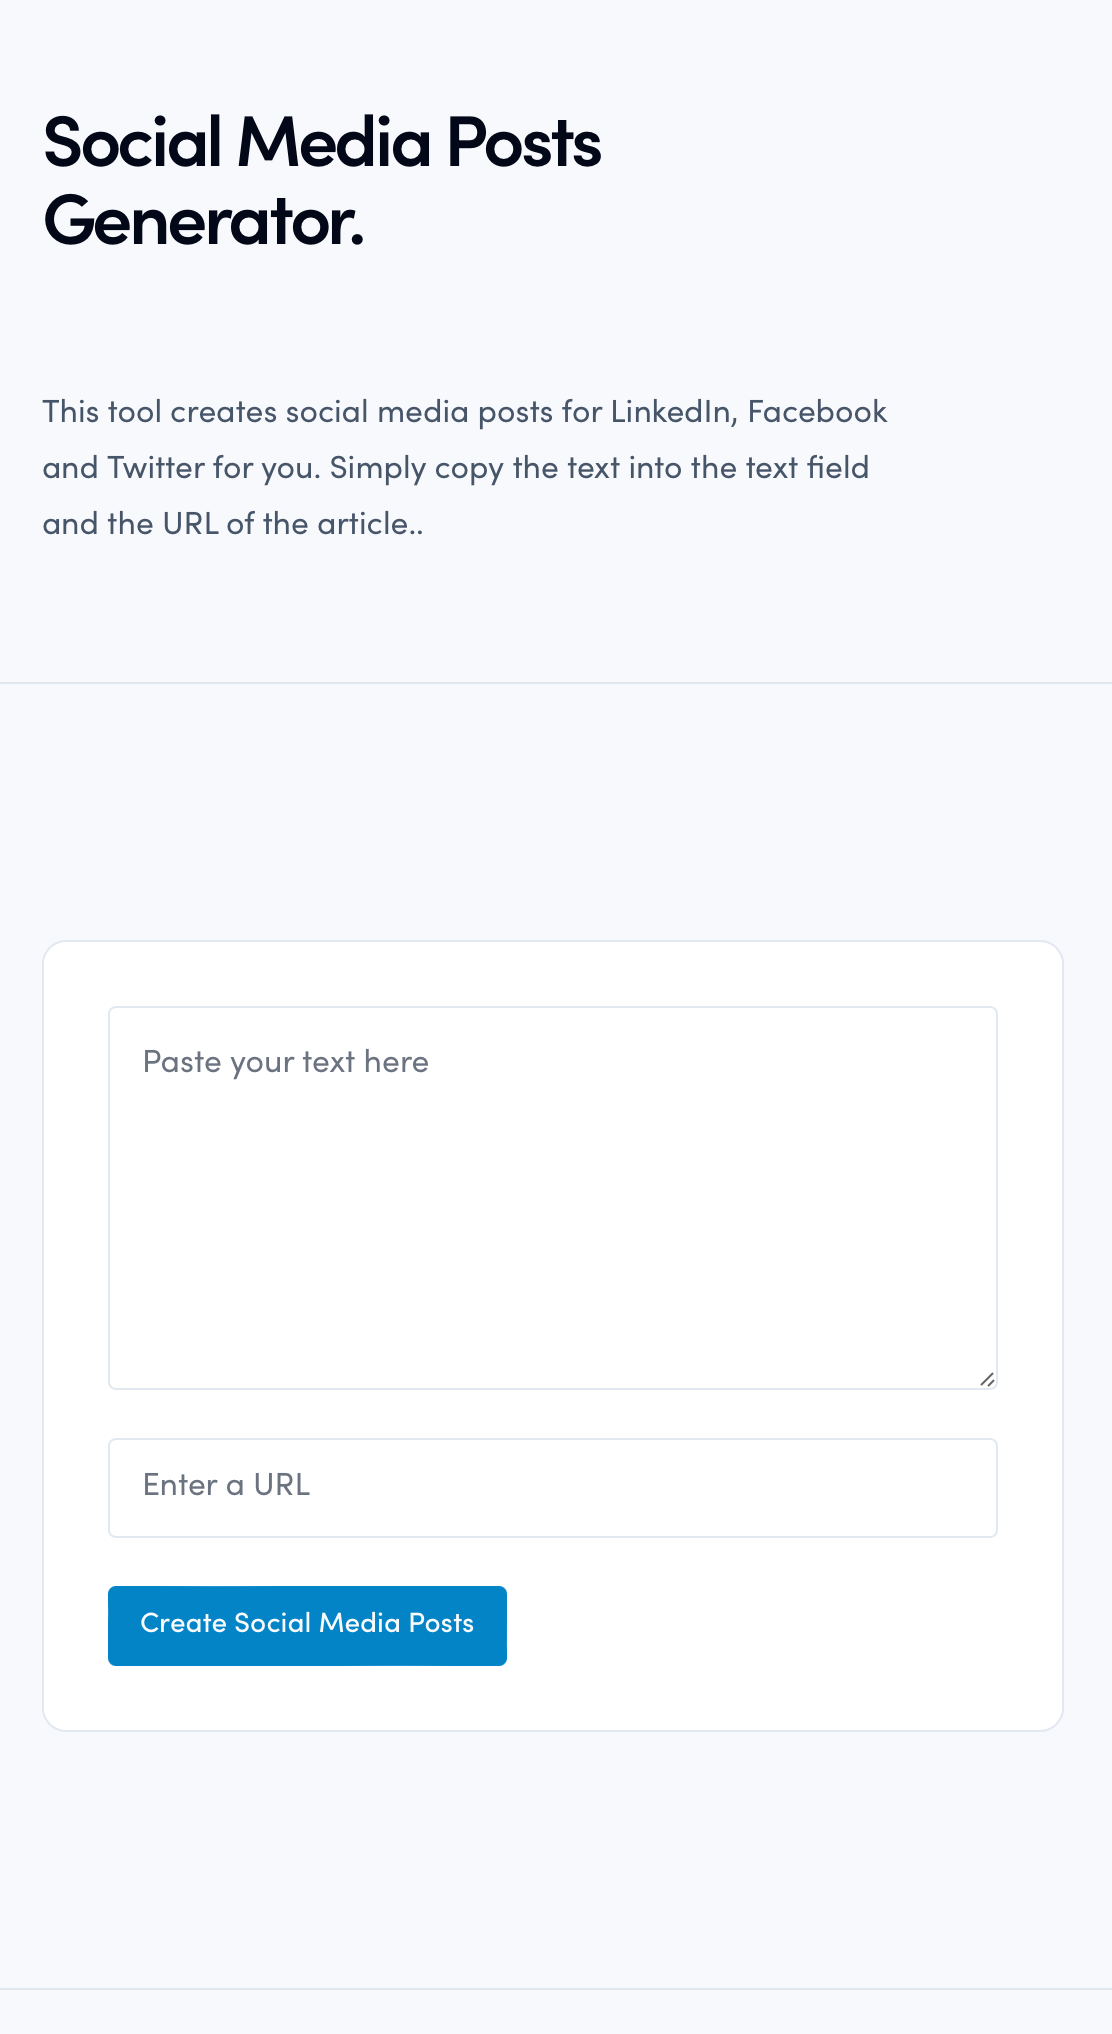Focus the 'Enter a URL' input field
This screenshot has width=1112, height=2034.
click(552, 1487)
